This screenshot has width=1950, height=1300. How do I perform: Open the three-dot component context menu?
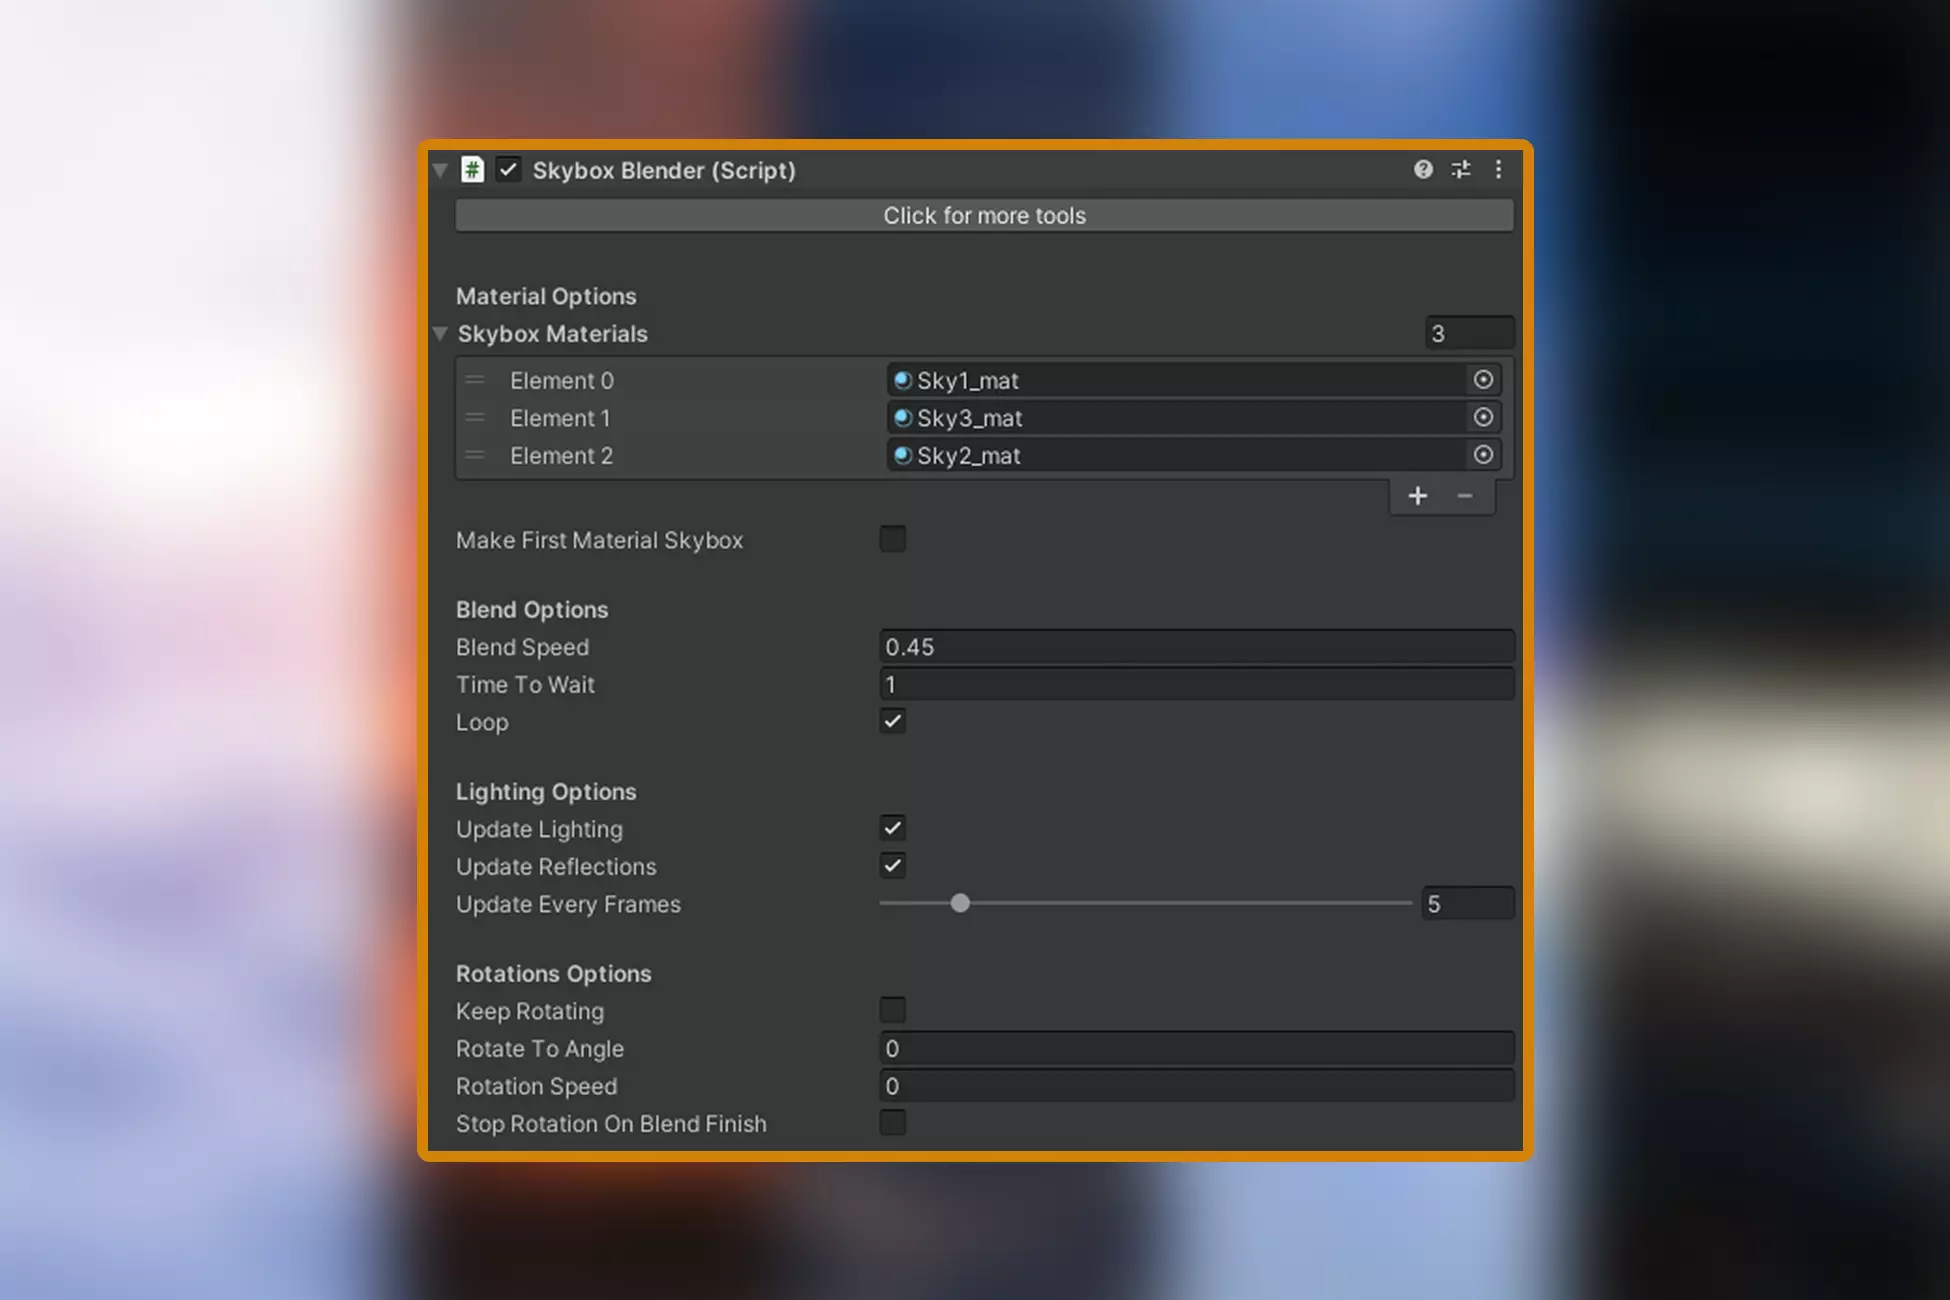(1498, 170)
